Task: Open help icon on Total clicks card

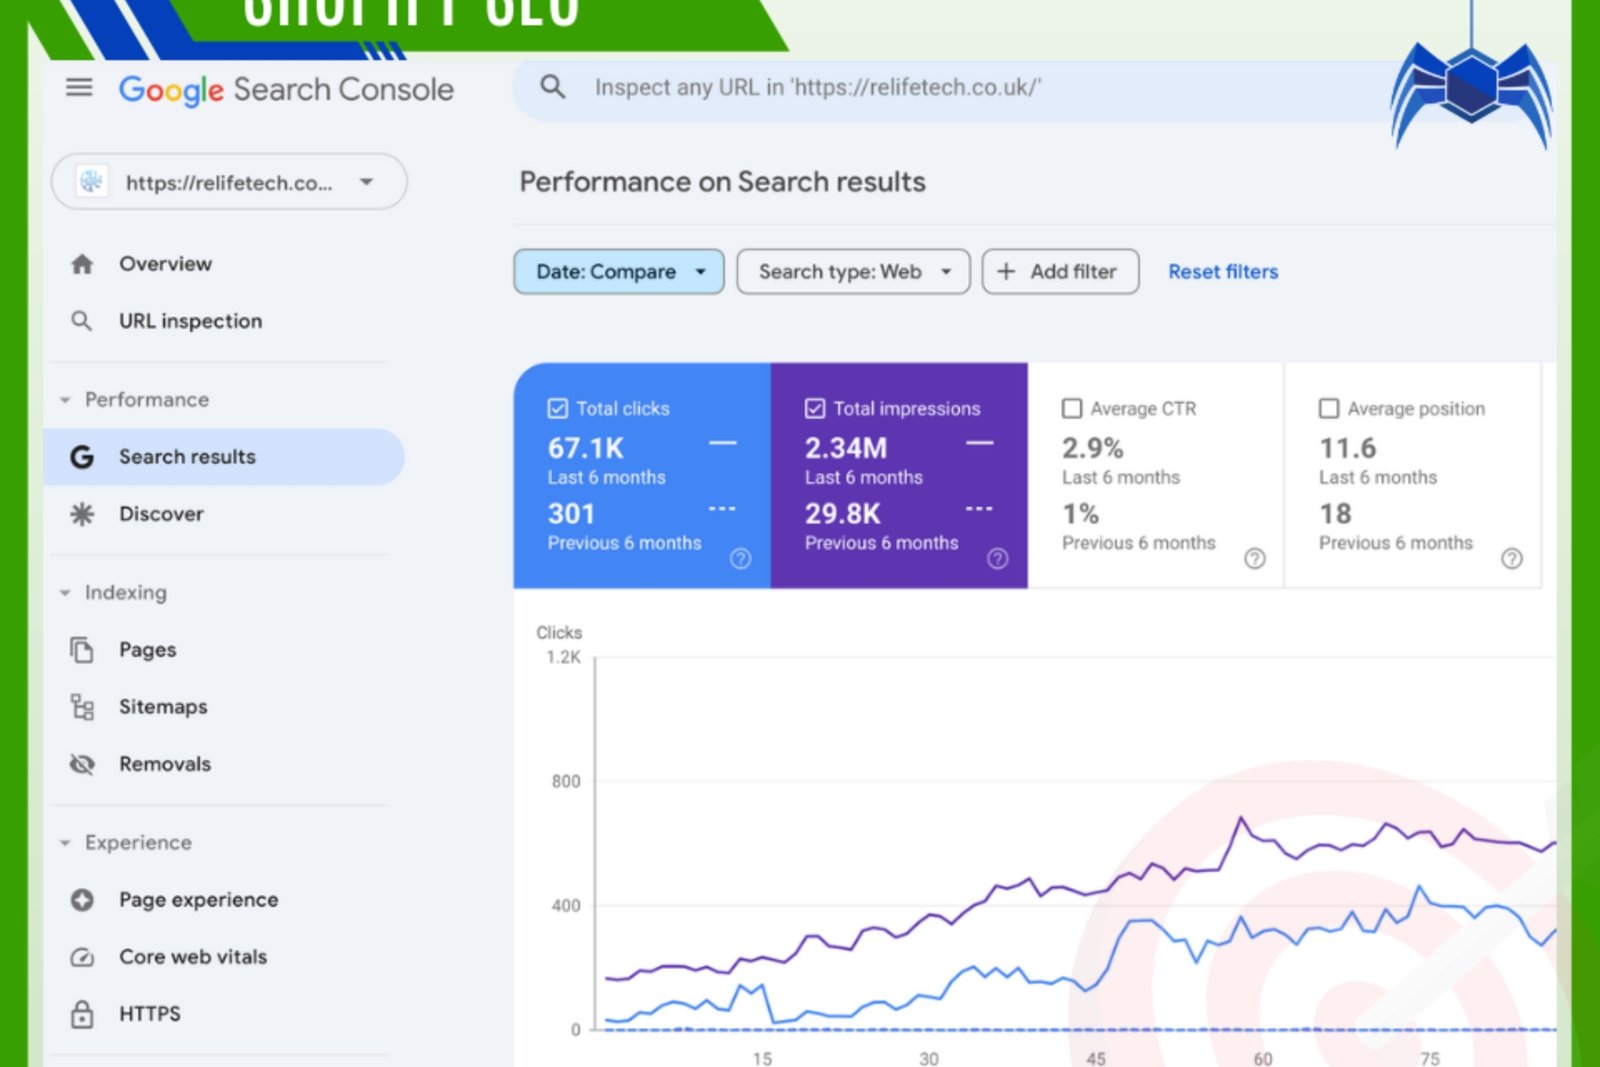Action: tap(740, 559)
